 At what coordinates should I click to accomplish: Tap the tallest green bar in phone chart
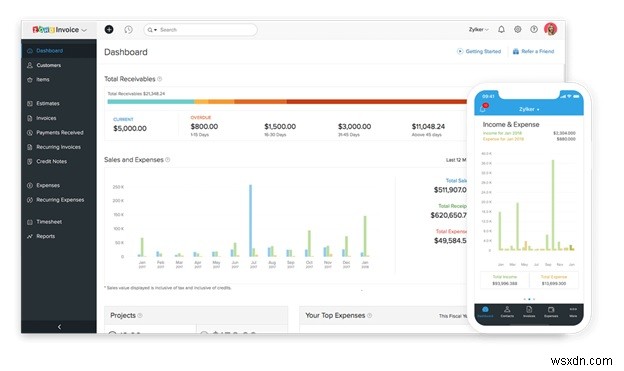tap(553, 205)
